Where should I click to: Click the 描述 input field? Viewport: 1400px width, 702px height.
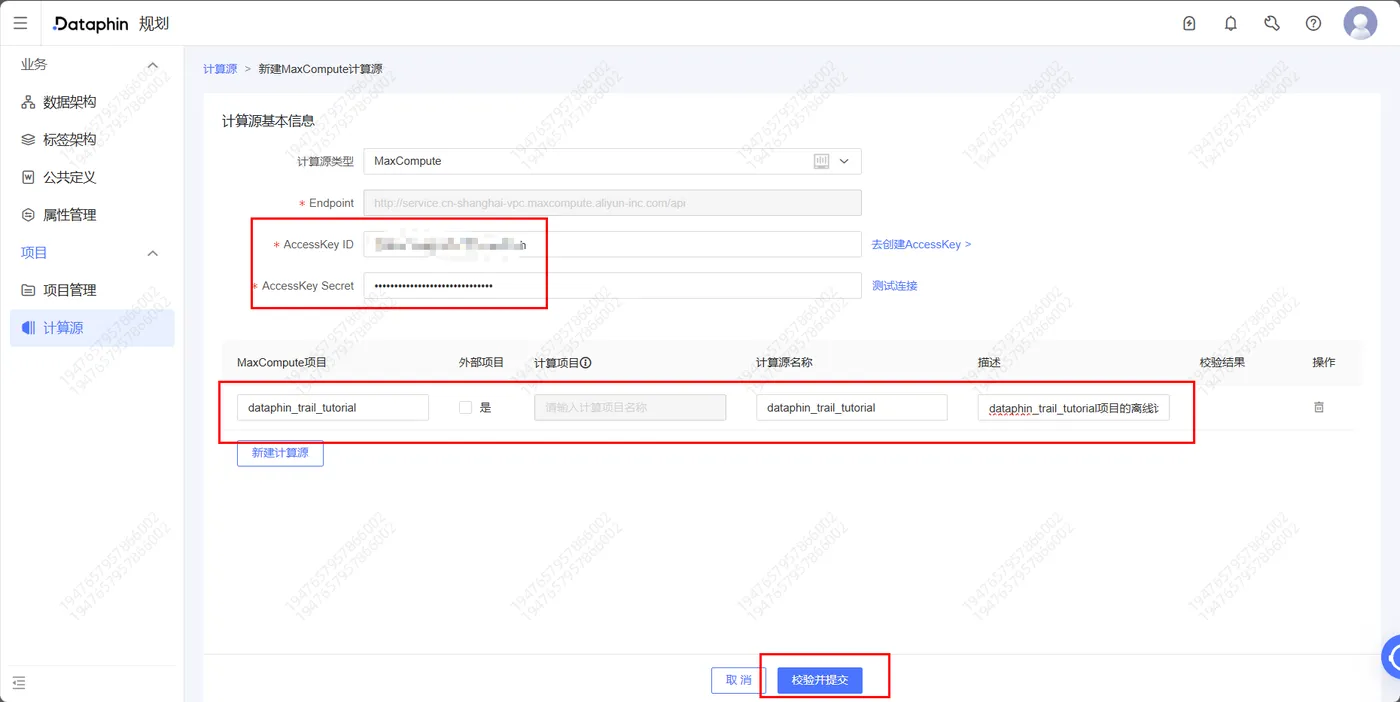pos(1074,407)
